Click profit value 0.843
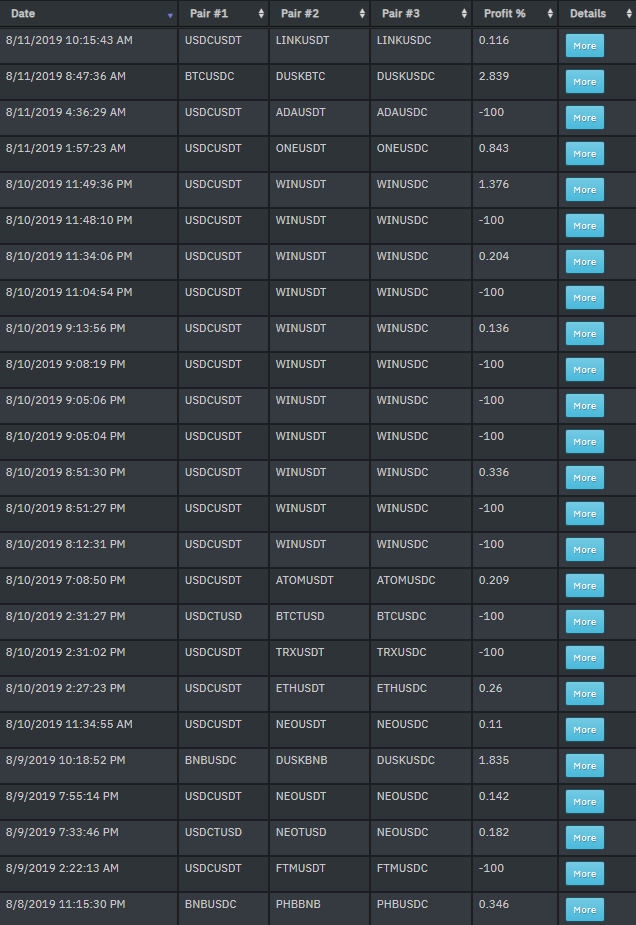Viewport: 636px width, 925px height. [494, 148]
